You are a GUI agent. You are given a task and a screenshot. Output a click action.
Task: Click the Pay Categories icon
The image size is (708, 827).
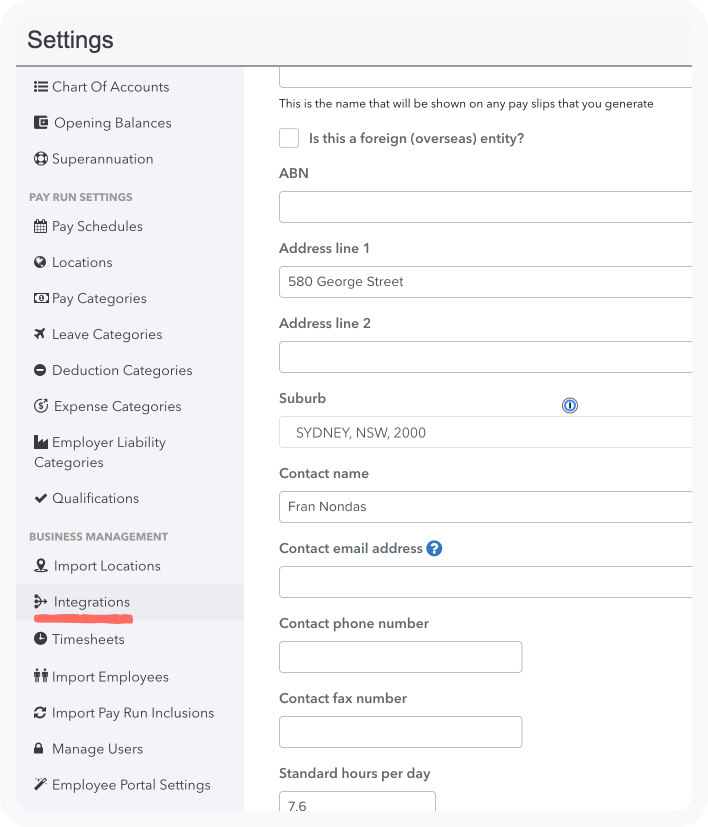[x=40, y=298]
